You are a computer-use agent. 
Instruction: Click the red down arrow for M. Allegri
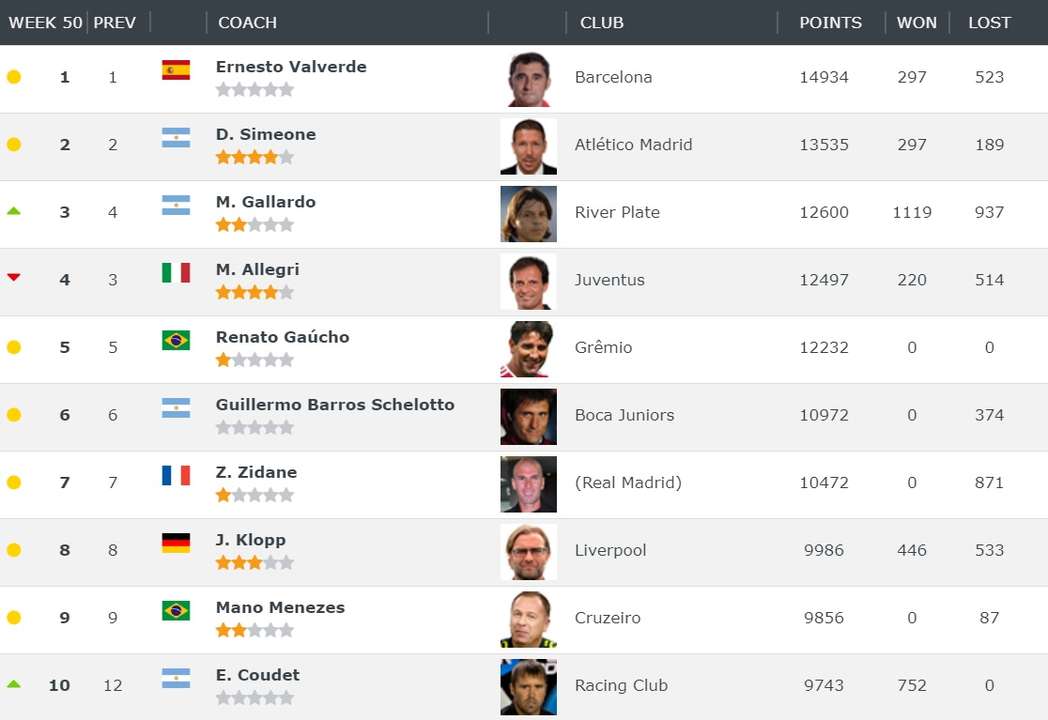click(x=13, y=277)
